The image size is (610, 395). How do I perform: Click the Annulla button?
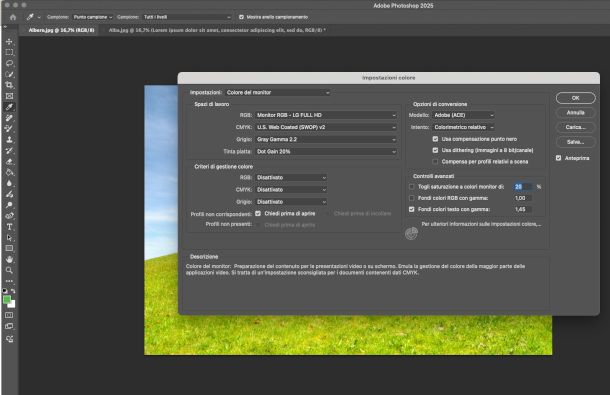(x=575, y=112)
